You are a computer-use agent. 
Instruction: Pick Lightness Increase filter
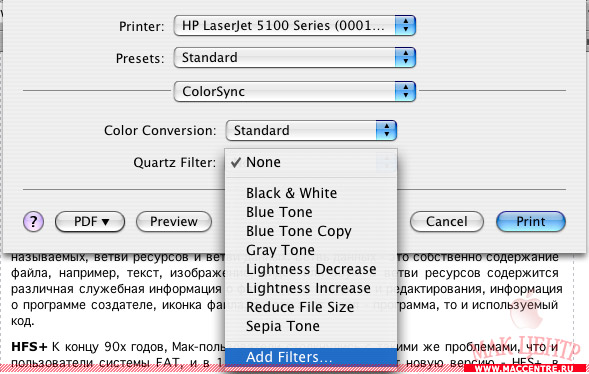pyautogui.click(x=311, y=288)
